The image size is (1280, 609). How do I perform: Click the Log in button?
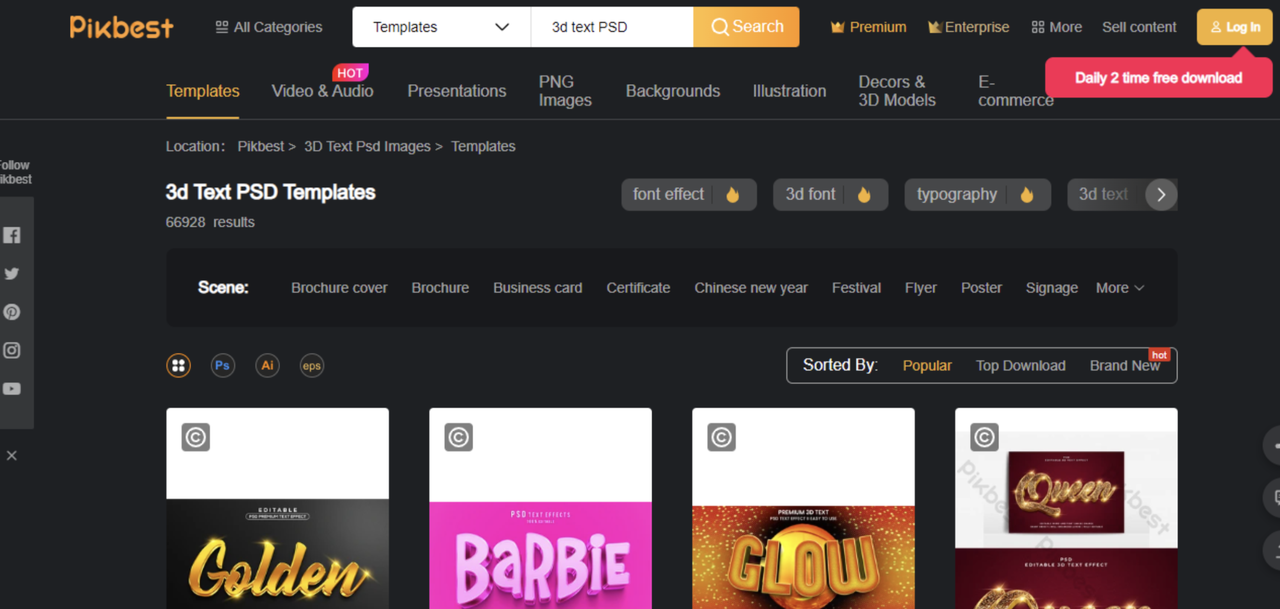1235,27
